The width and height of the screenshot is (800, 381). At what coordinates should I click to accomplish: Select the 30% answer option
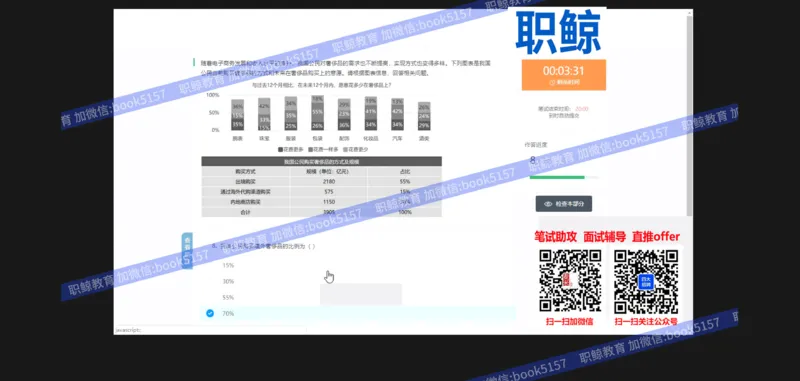tap(228, 281)
